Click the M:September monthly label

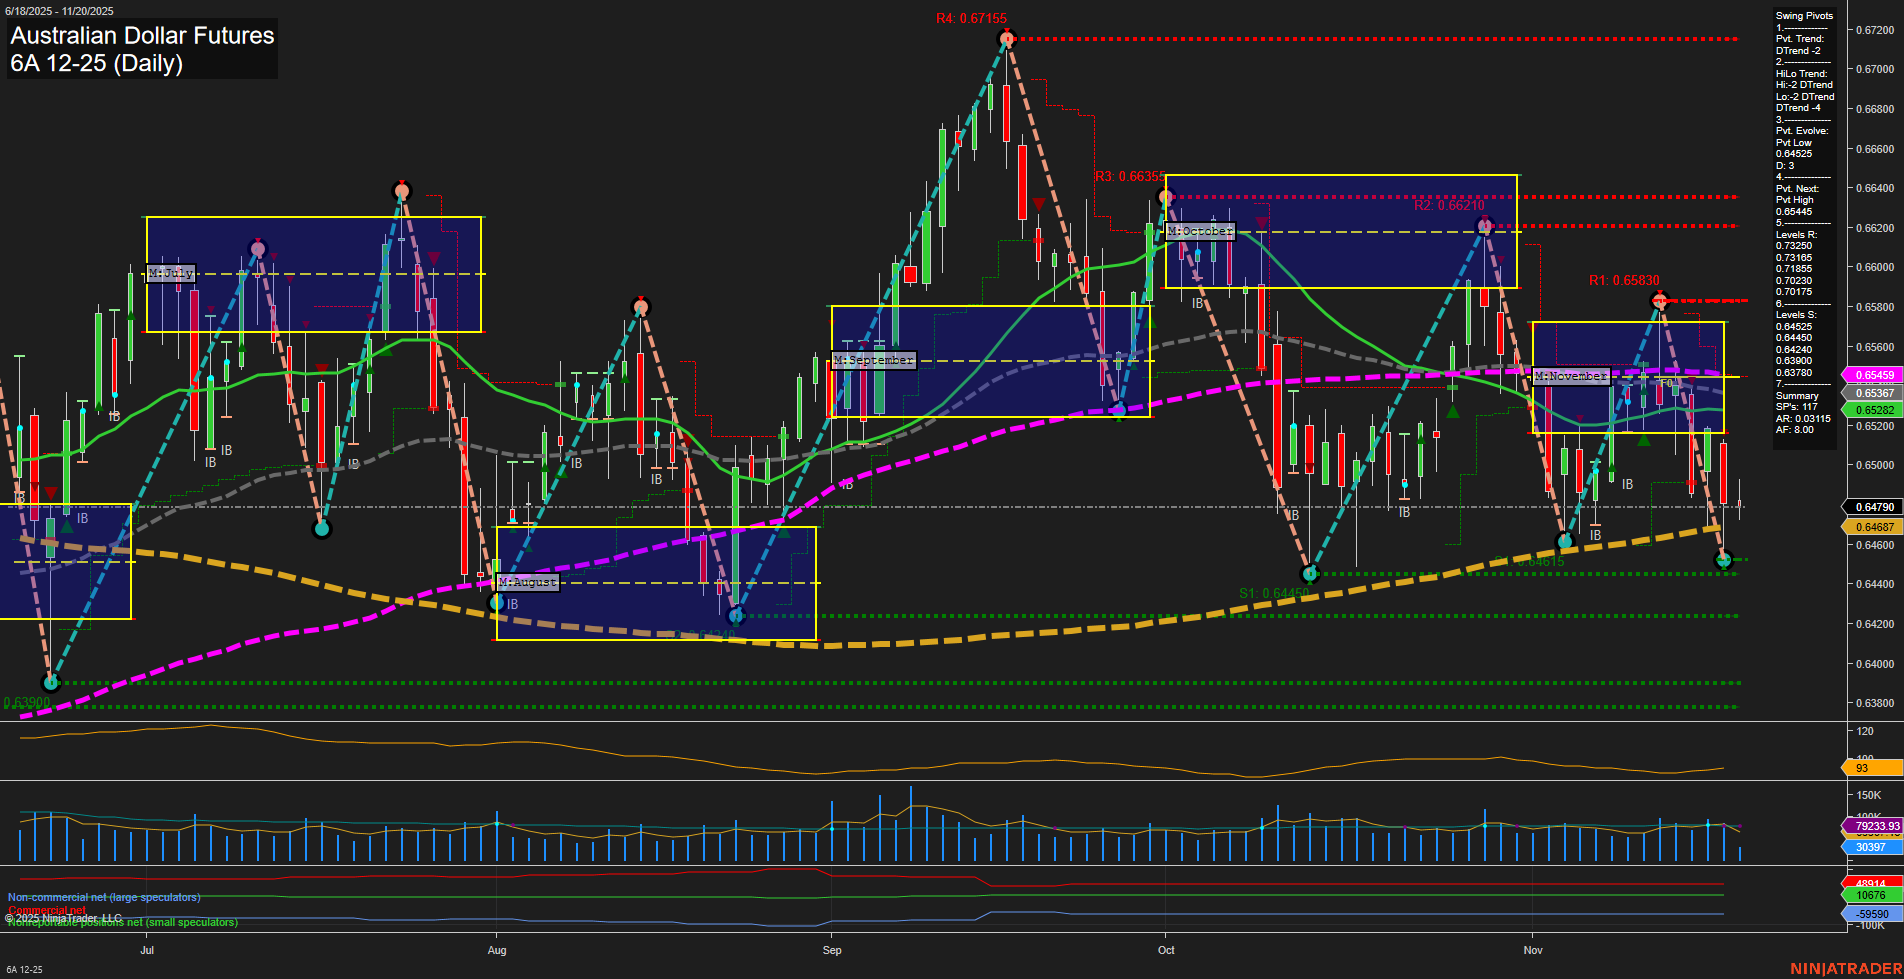pyautogui.click(x=873, y=360)
